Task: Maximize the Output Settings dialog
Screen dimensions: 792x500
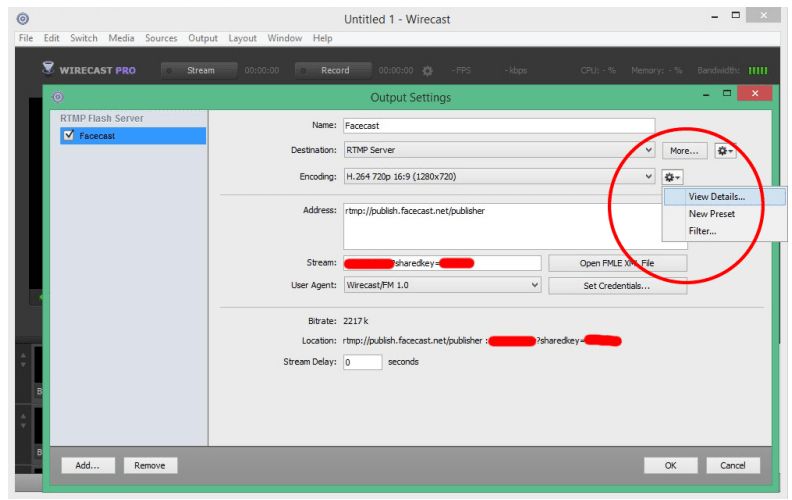Action: [727, 93]
